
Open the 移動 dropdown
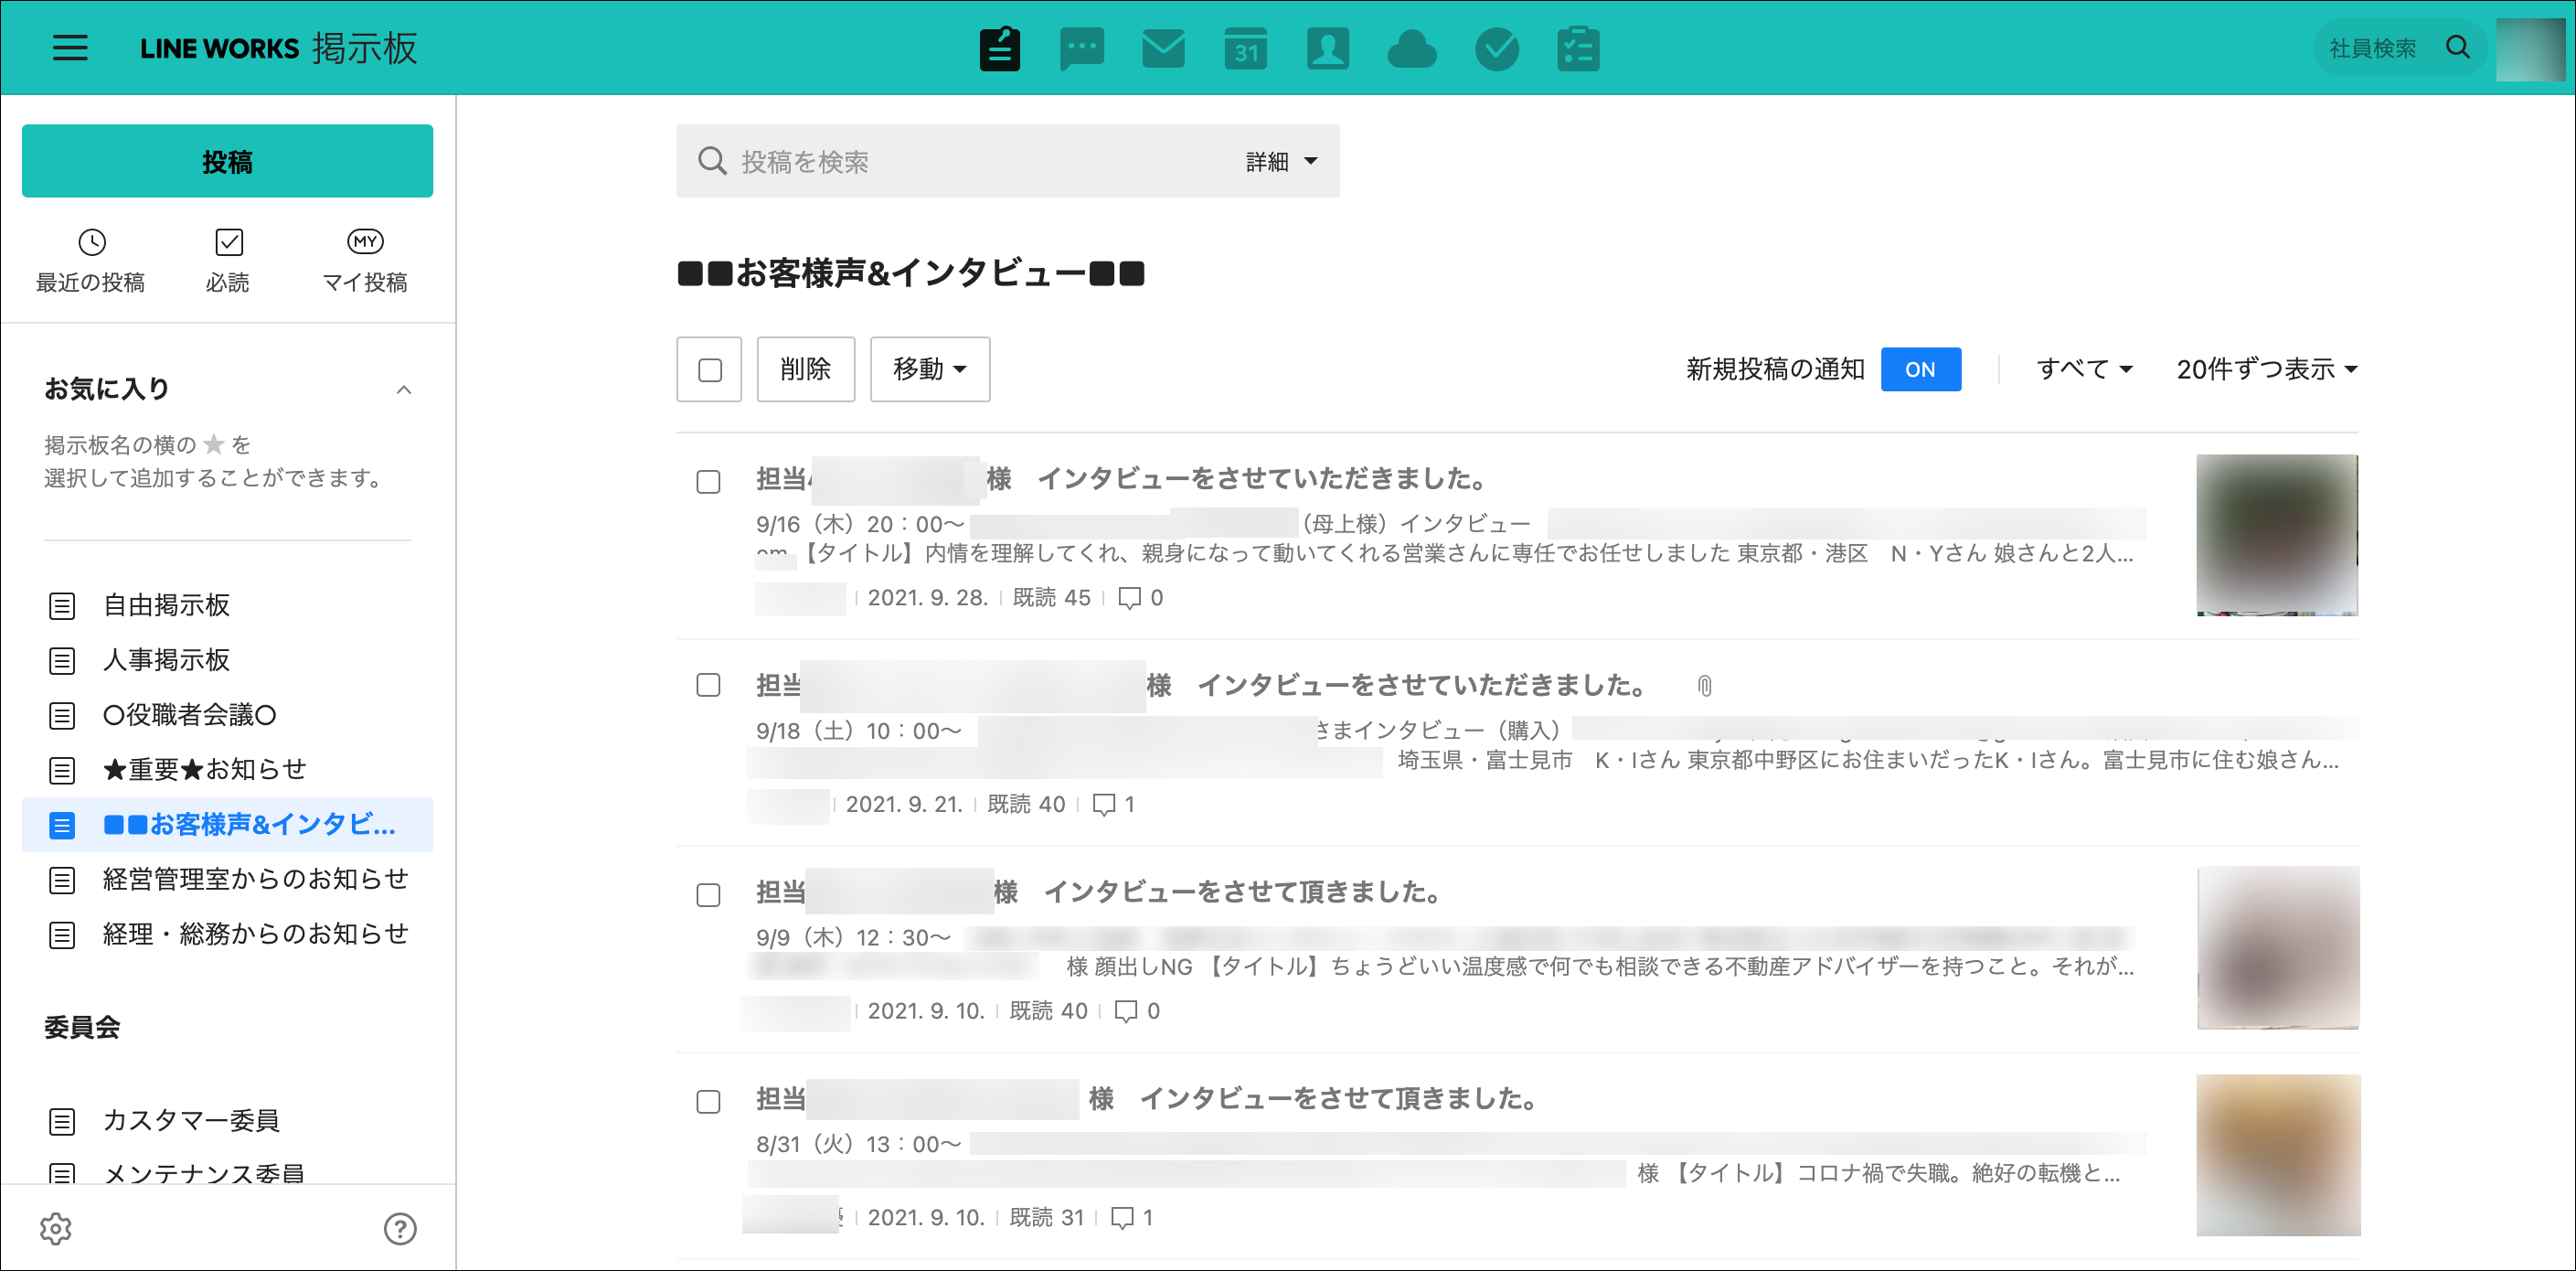tap(929, 369)
